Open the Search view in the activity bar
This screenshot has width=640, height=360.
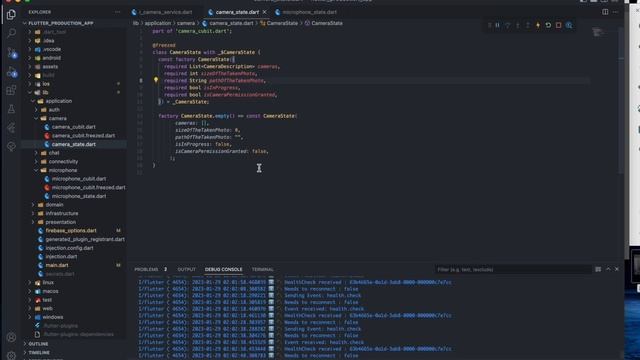(x=11, y=33)
